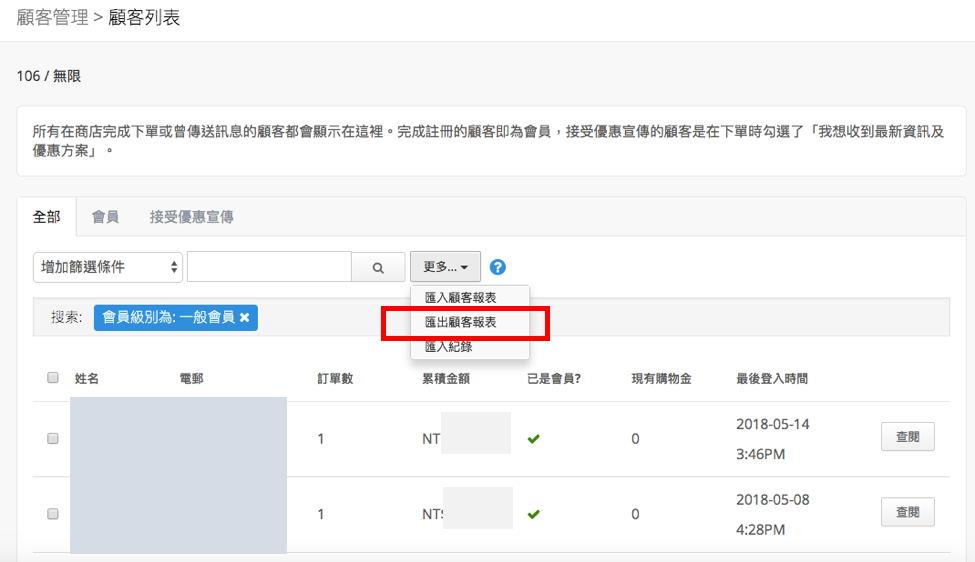
Task: Open 匯入紀錄 from the dropdown menu
Action: pyautogui.click(x=448, y=347)
